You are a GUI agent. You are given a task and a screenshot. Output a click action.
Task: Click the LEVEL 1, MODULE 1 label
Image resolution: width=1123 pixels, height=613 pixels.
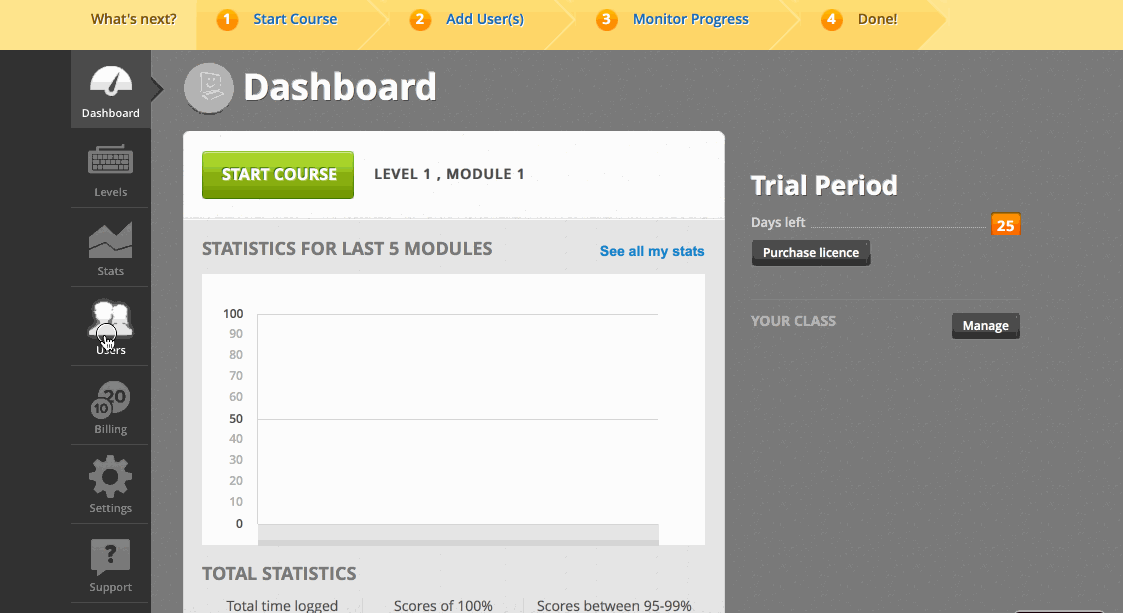tap(447, 173)
